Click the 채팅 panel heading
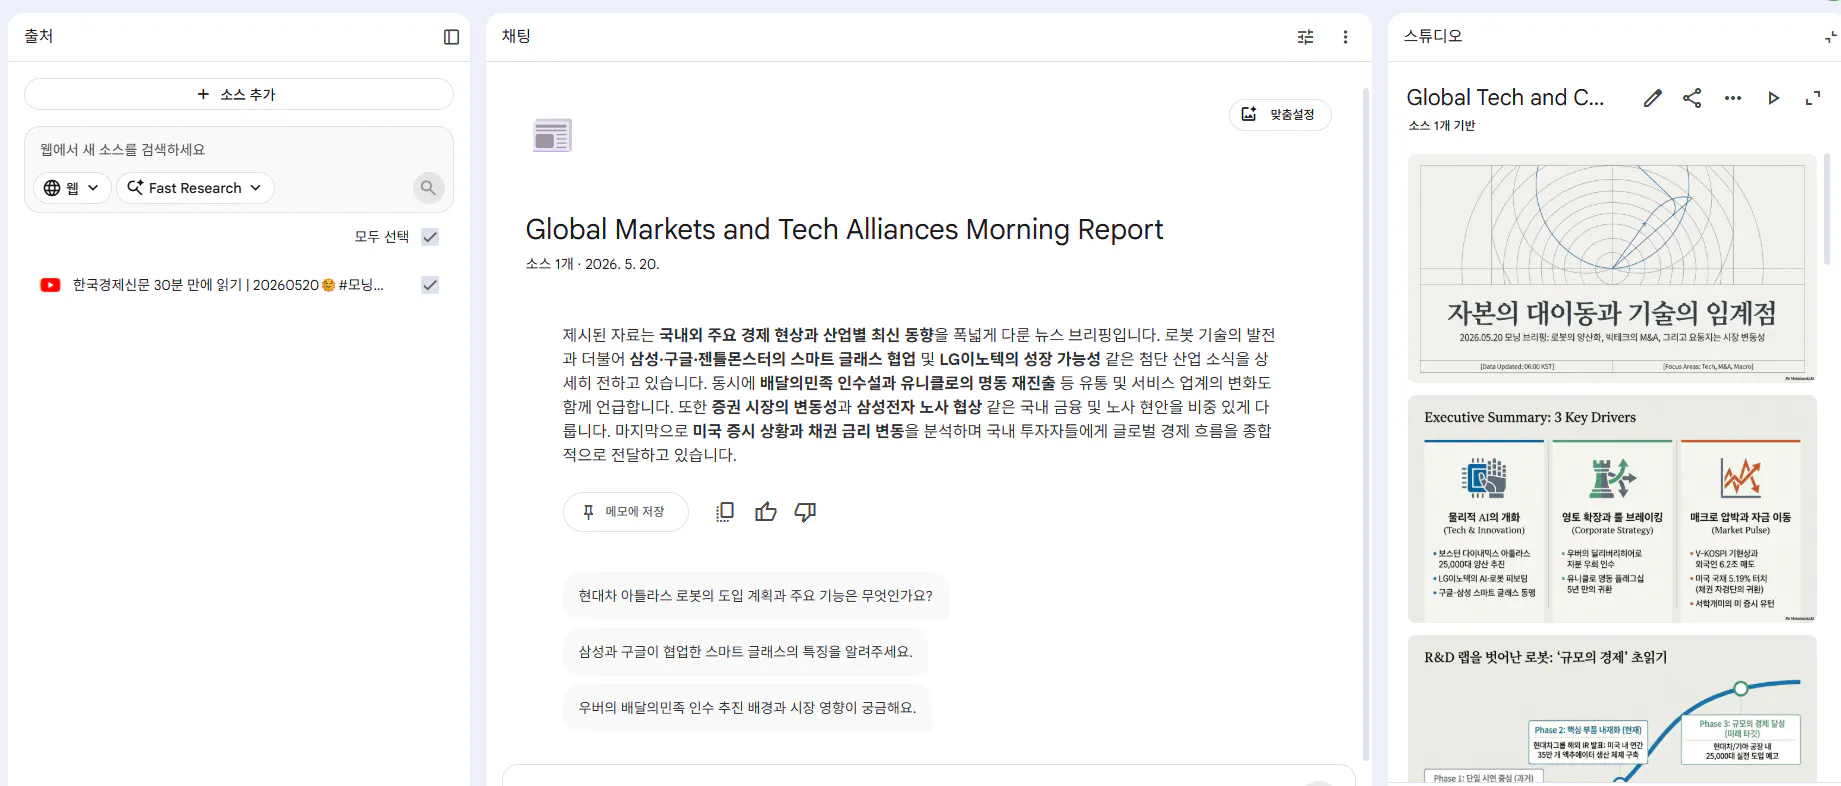 516,36
